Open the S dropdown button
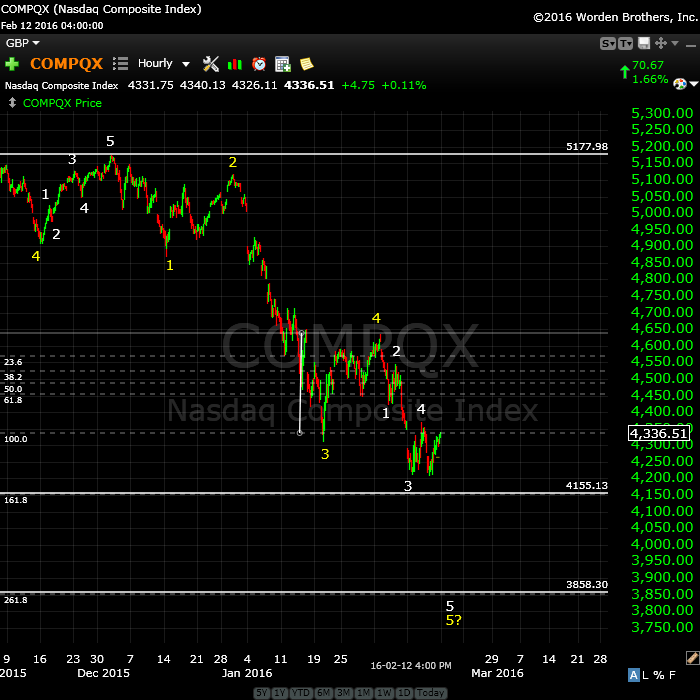Viewport: 700px width, 700px height. pyautogui.click(x=608, y=43)
